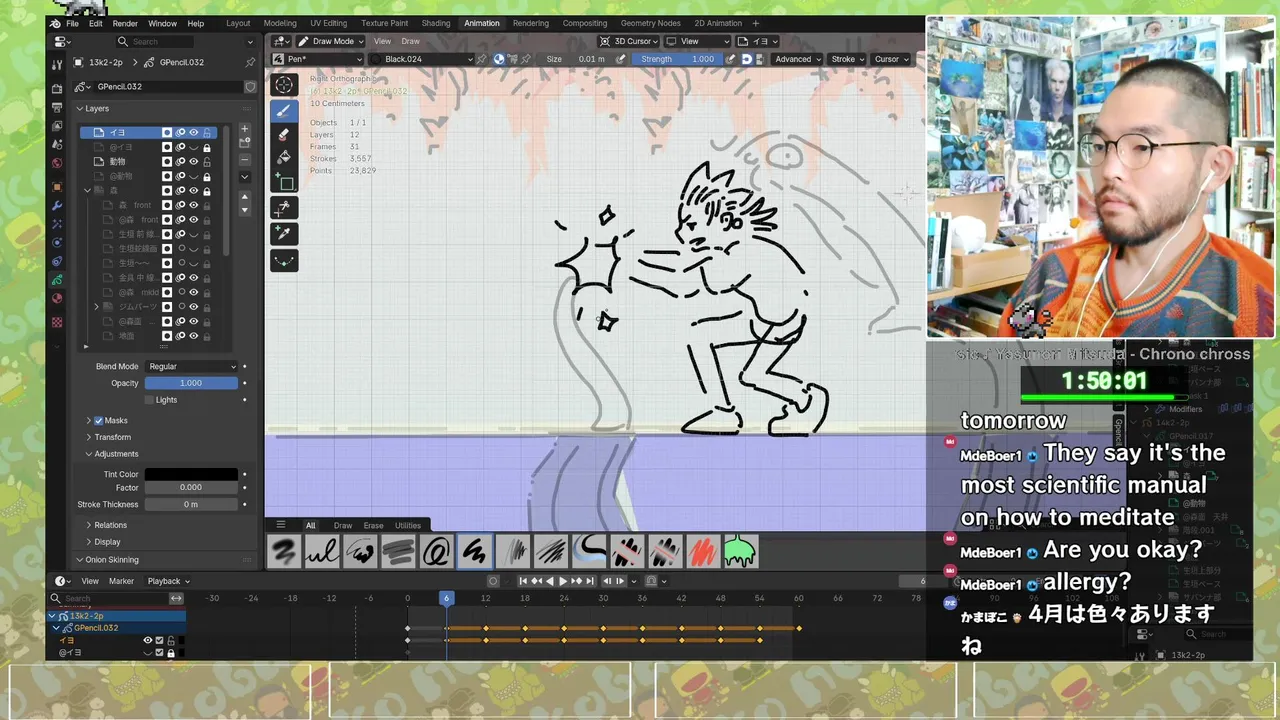Select the Trim tool icon

tap(284, 208)
